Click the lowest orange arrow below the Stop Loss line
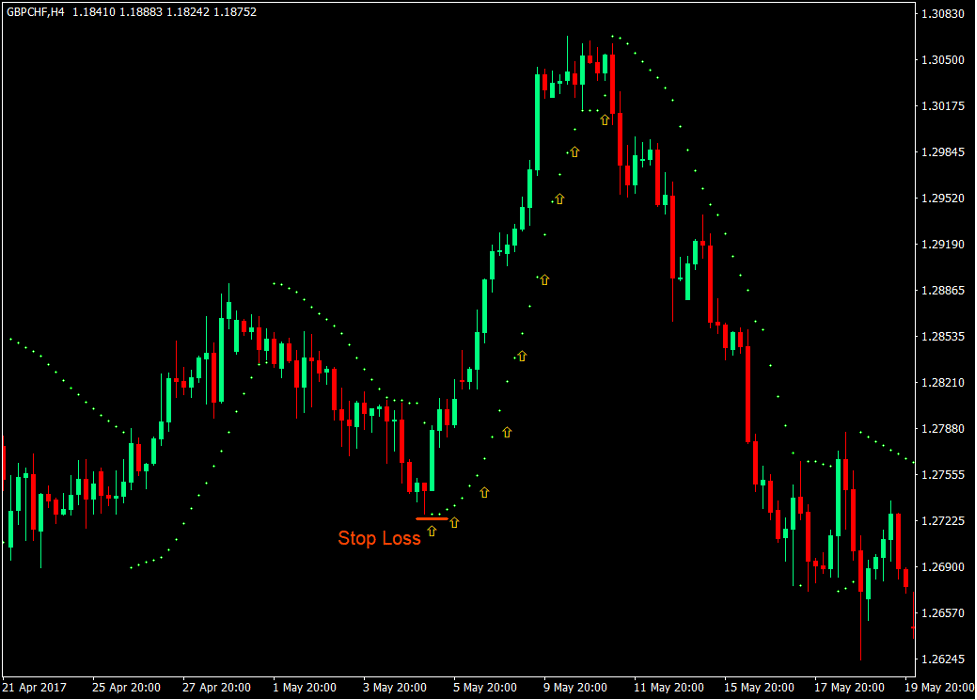The height and width of the screenshot is (700, 977). coord(432,531)
